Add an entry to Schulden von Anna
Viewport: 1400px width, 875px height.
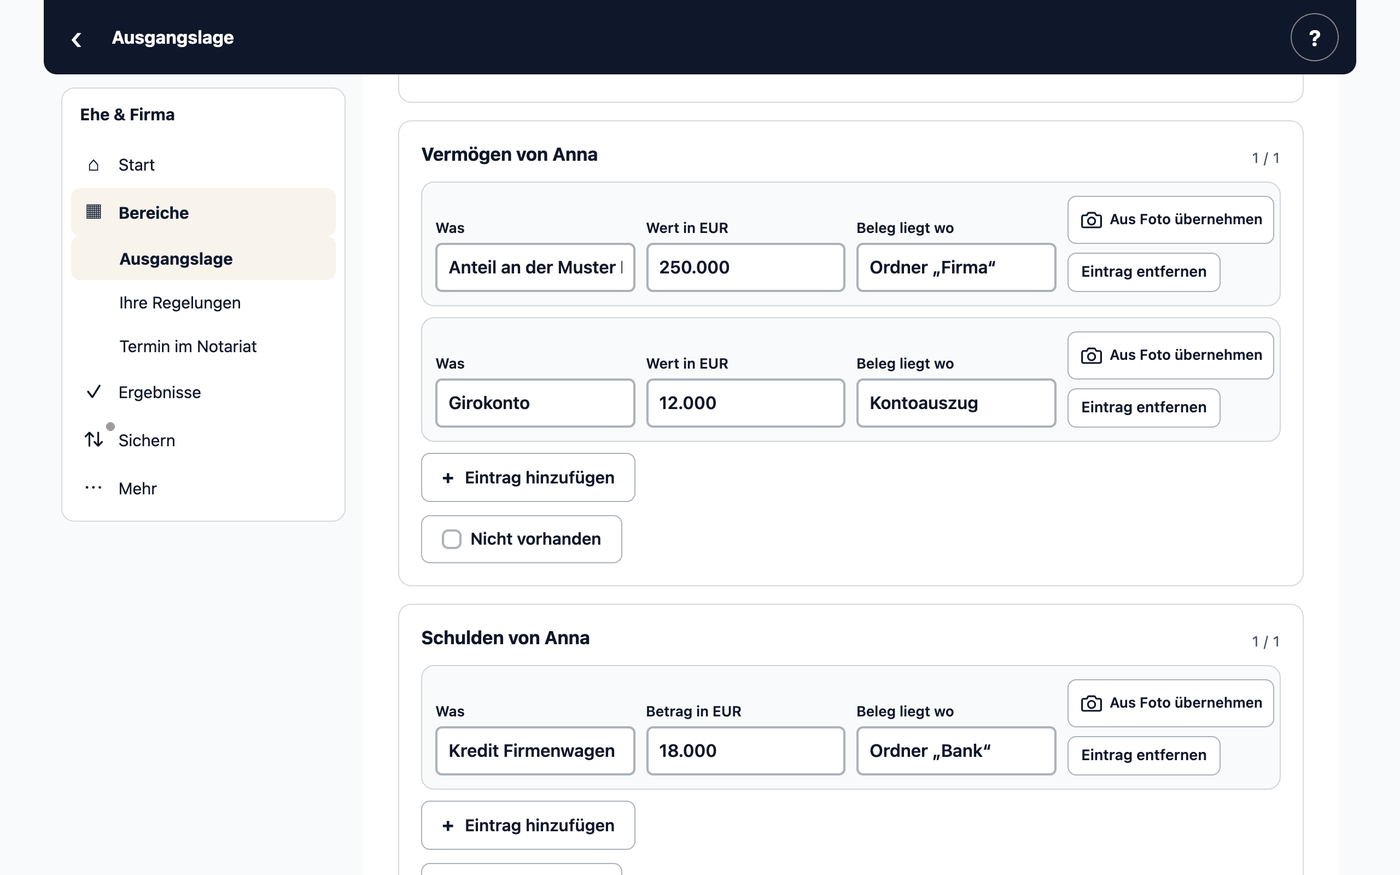coord(528,826)
